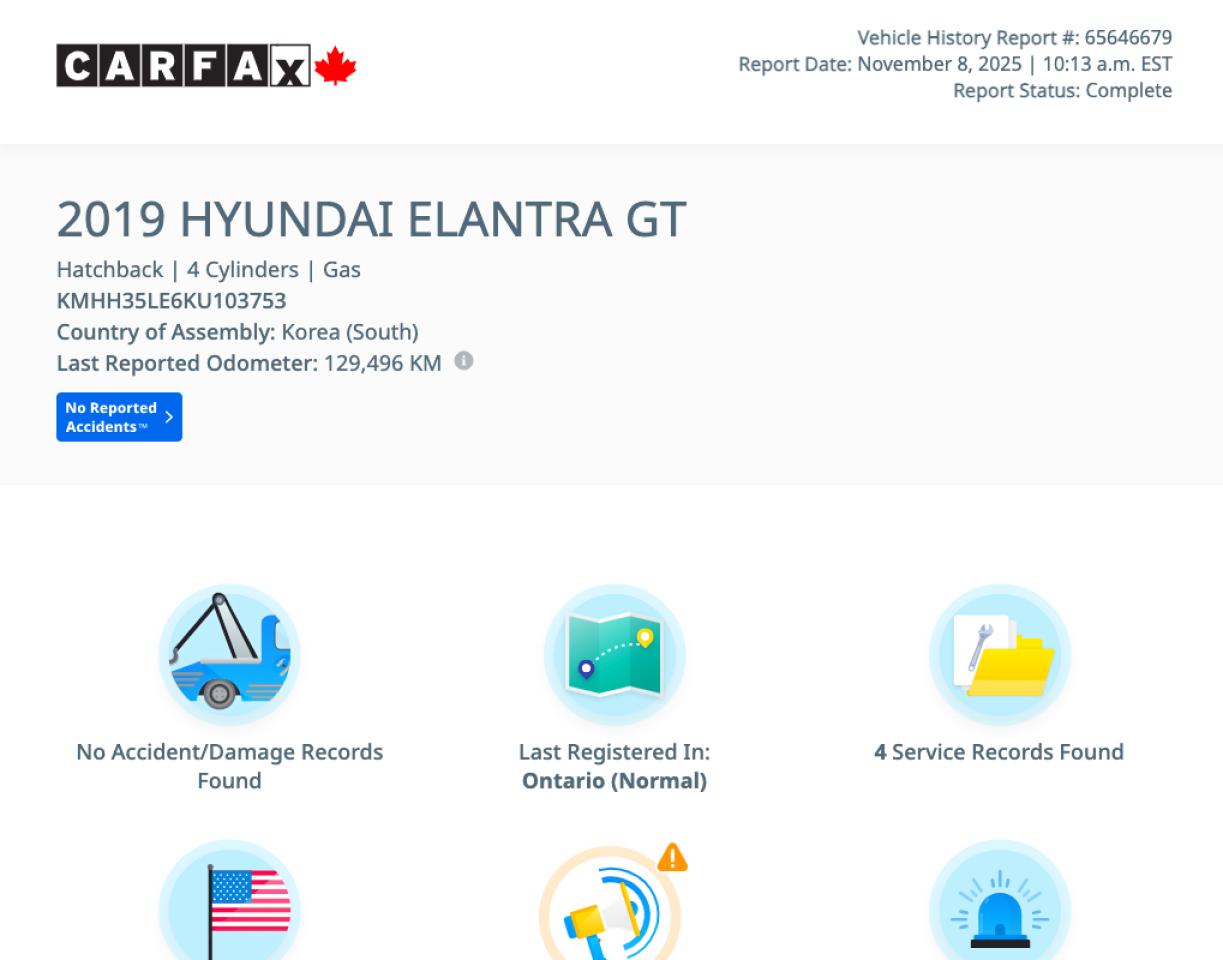
Task: Open the odometer info tooltip icon
Action: [x=463, y=361]
